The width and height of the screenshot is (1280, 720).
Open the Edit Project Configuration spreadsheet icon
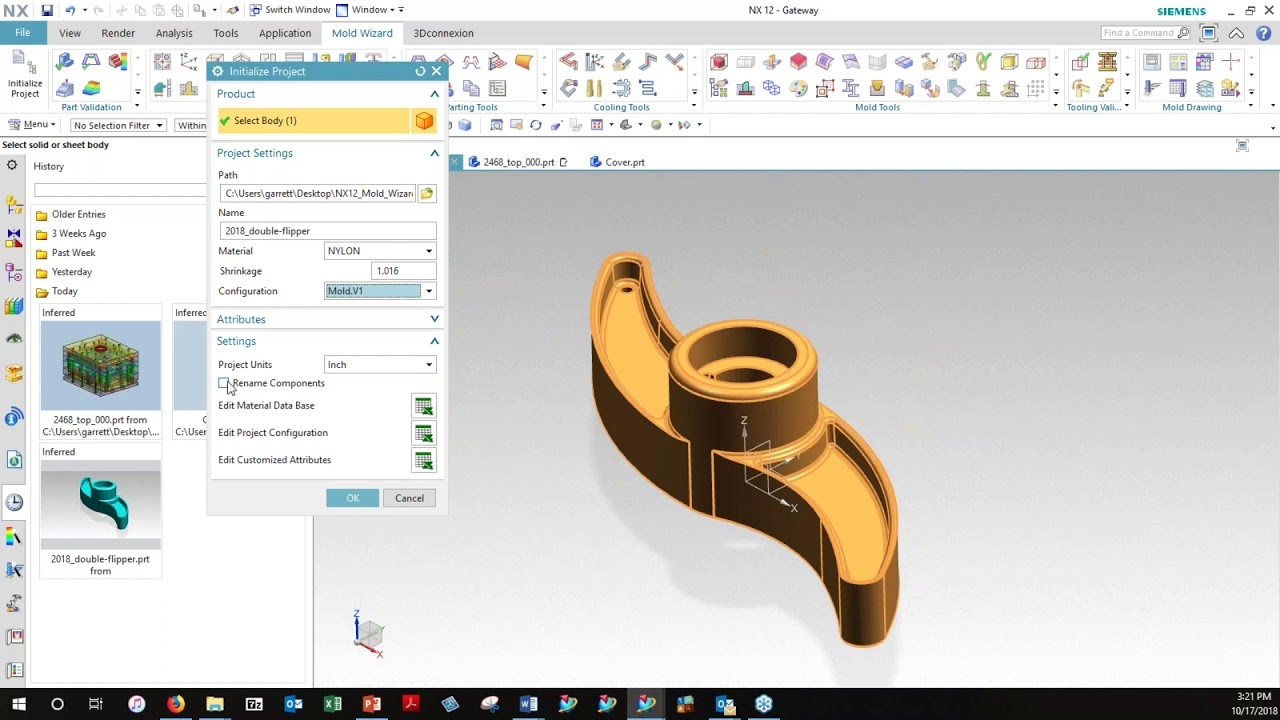(424, 433)
